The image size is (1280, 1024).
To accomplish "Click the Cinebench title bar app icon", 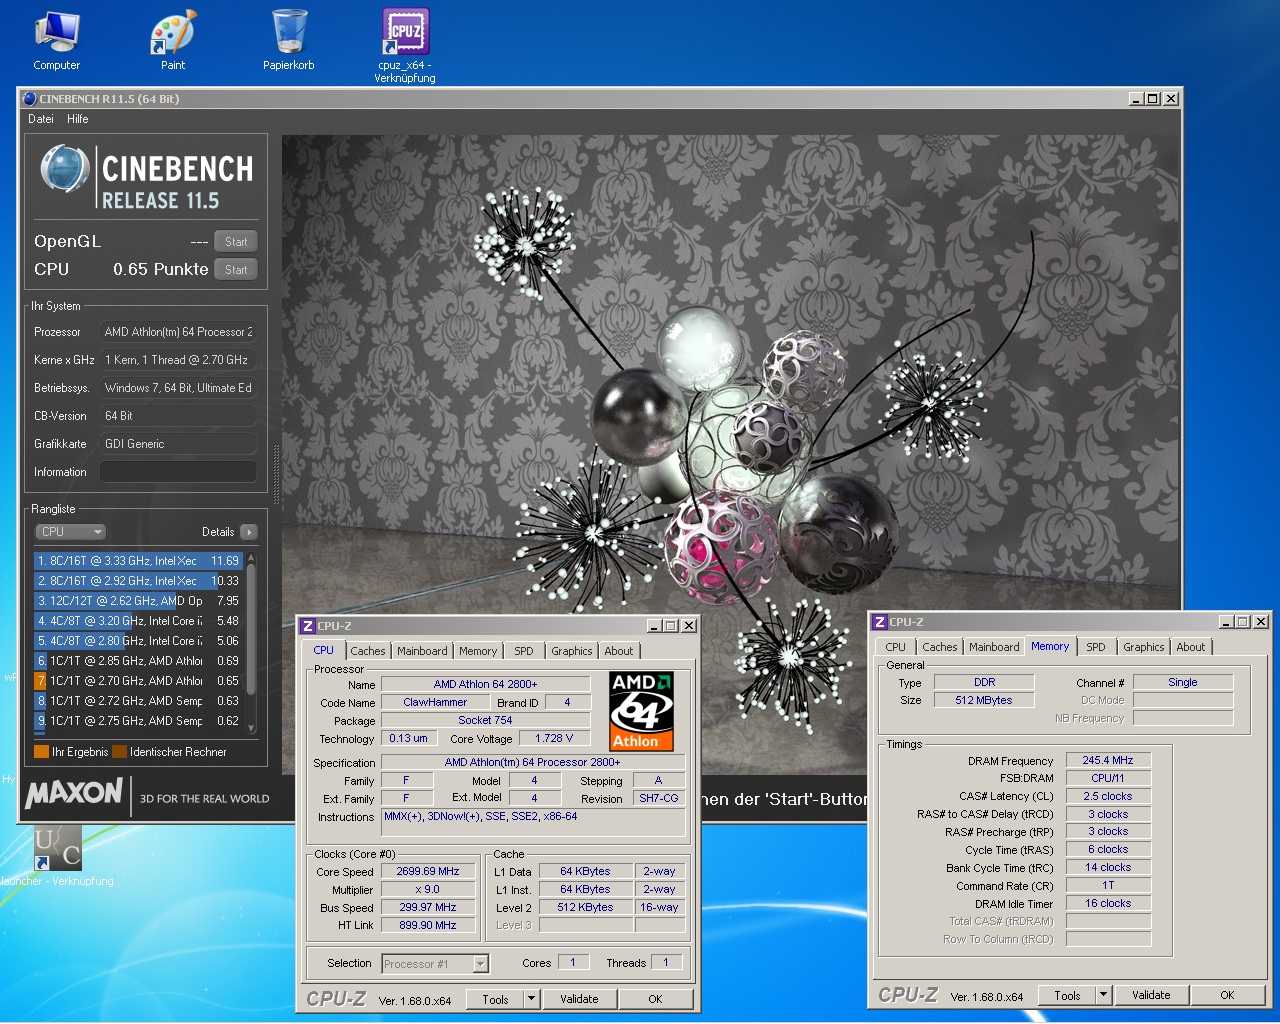I will (x=29, y=98).
